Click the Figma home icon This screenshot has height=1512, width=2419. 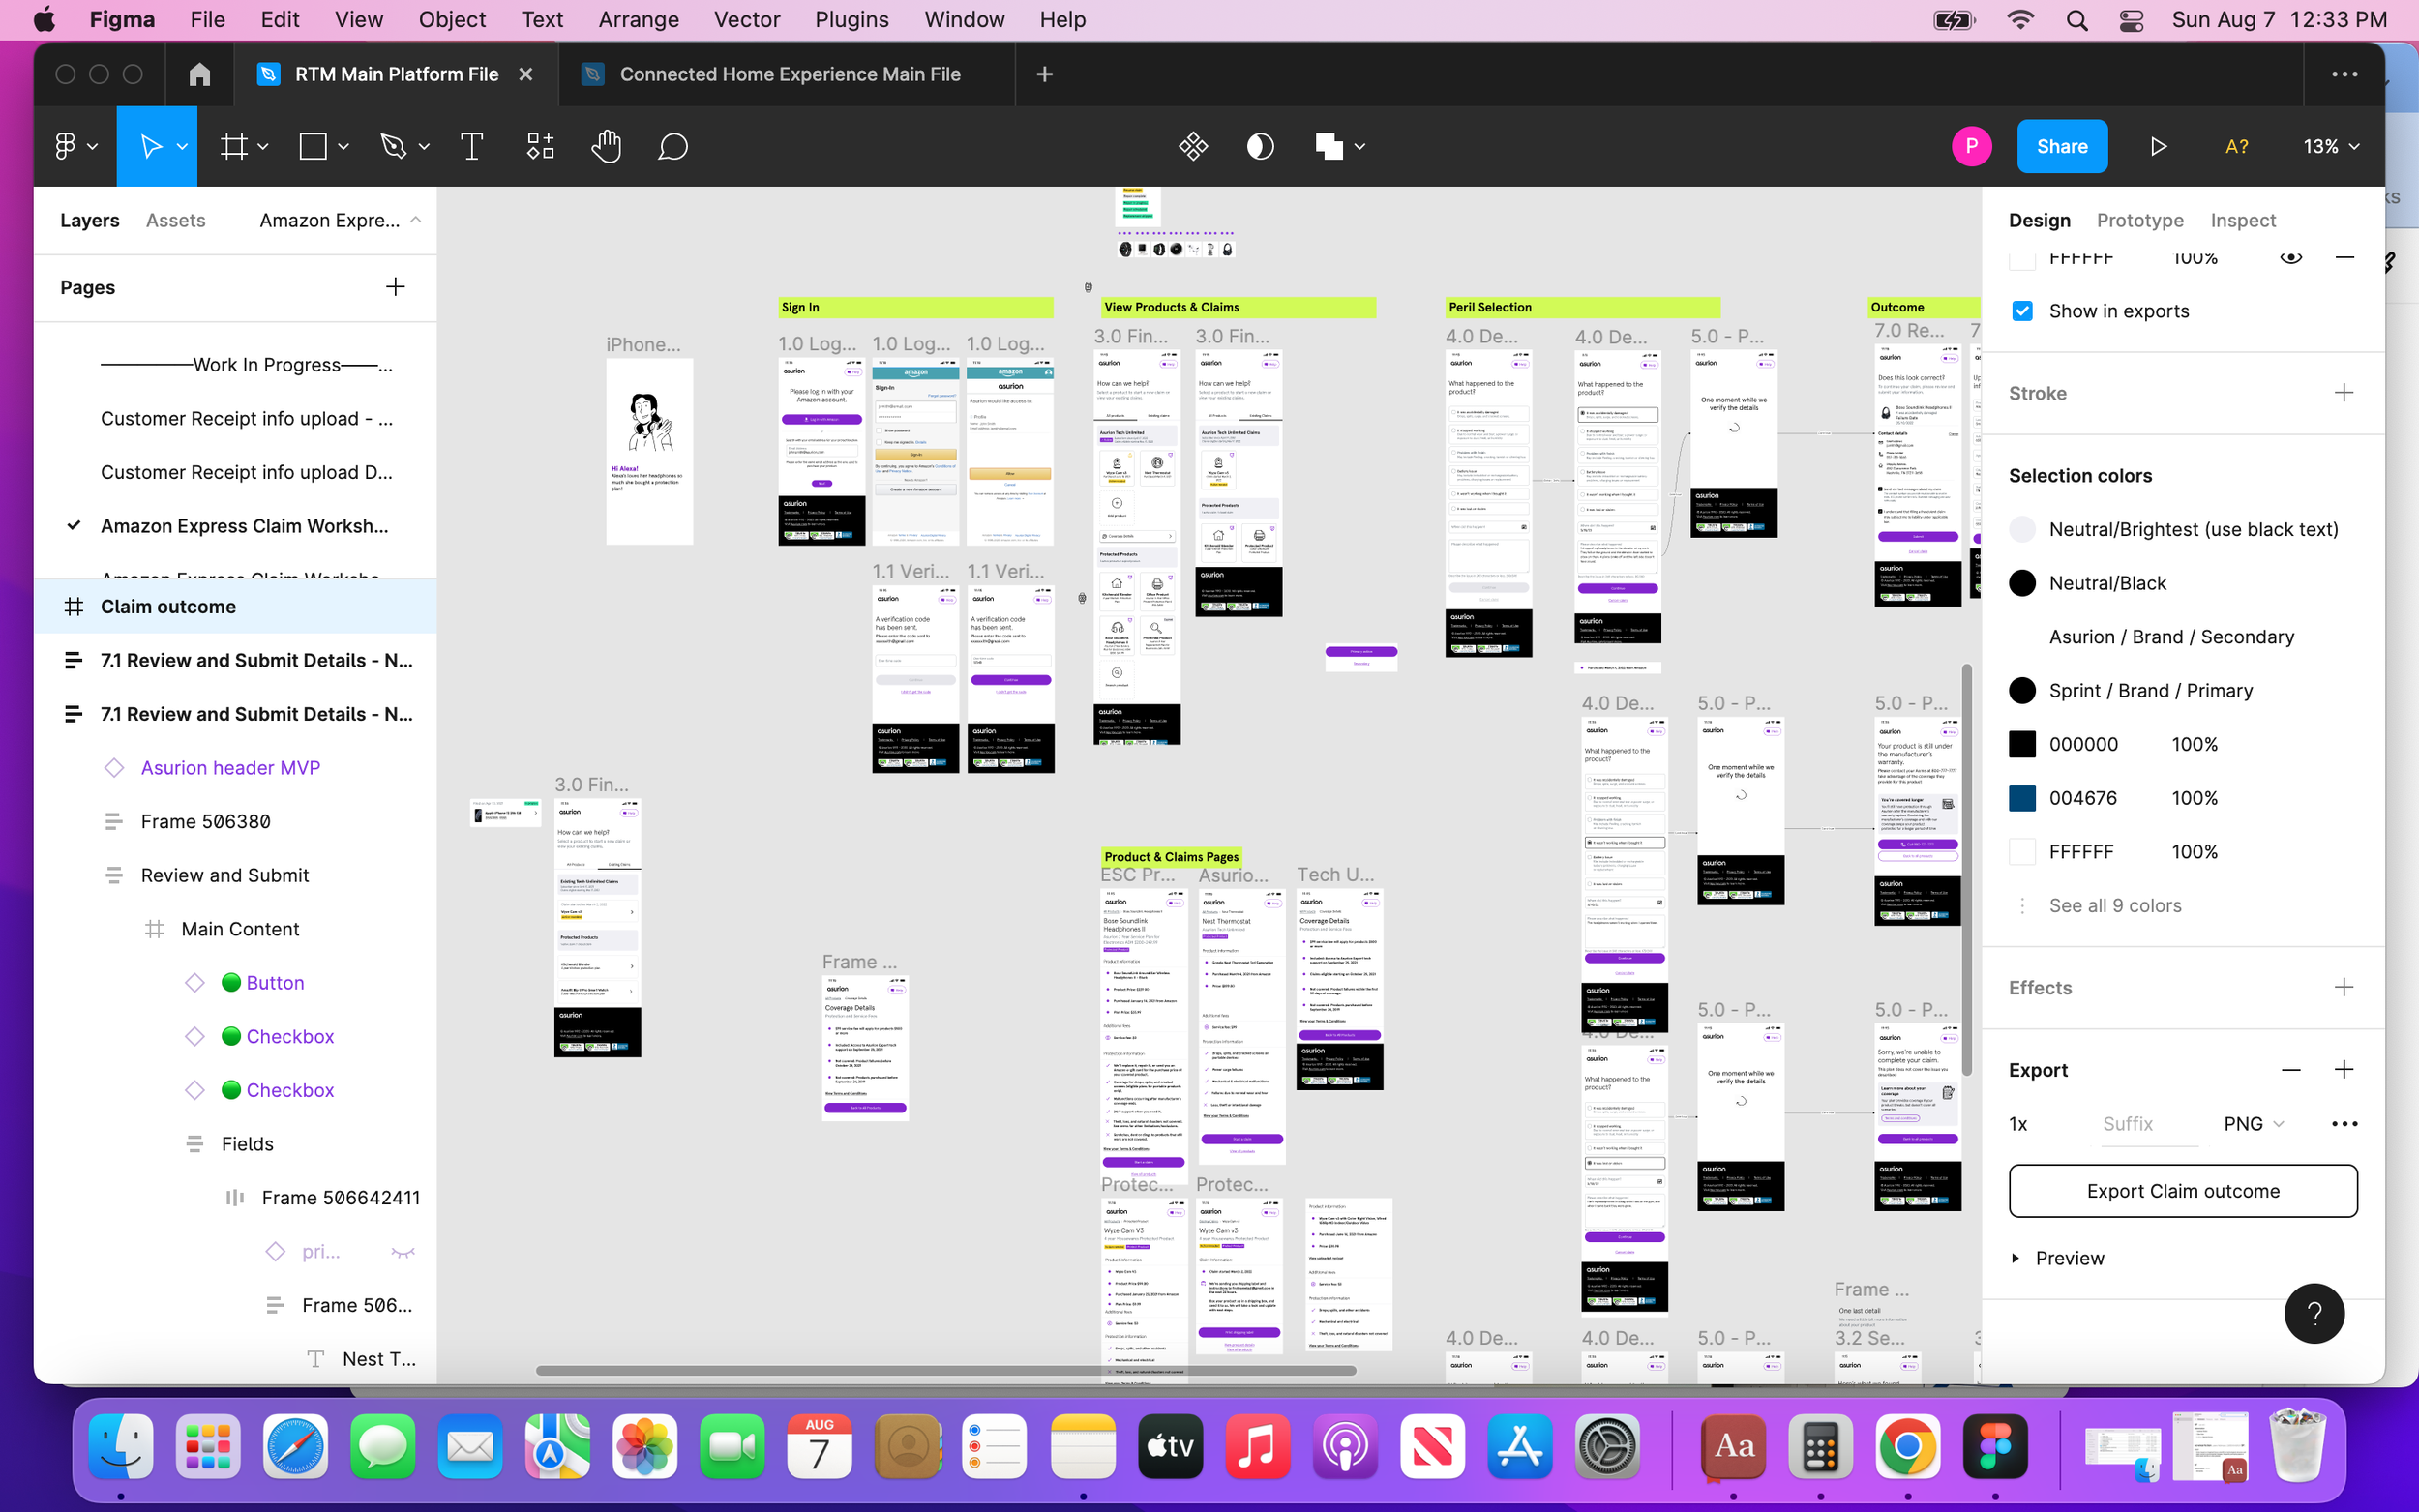[x=199, y=74]
